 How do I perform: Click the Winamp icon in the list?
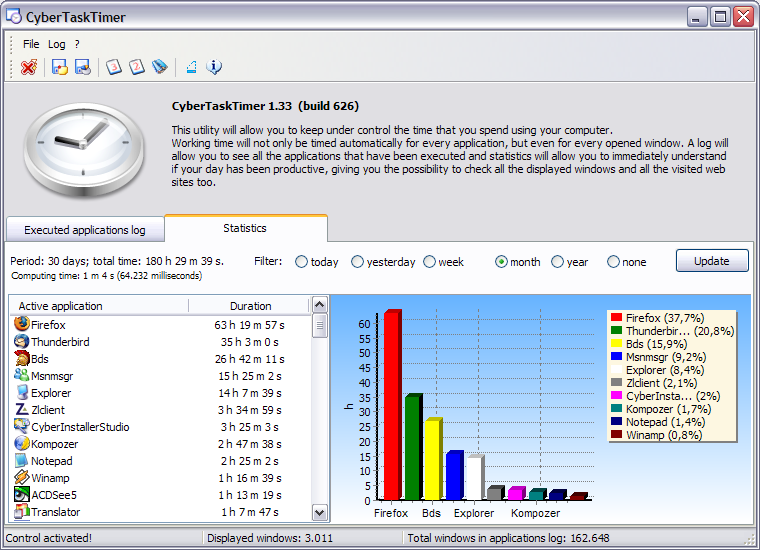[22, 477]
